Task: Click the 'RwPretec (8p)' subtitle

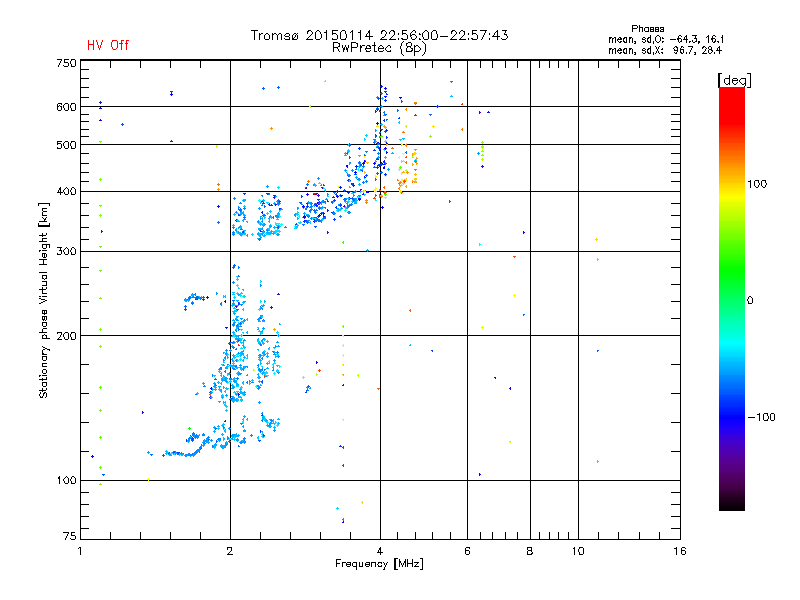Action: click(379, 48)
